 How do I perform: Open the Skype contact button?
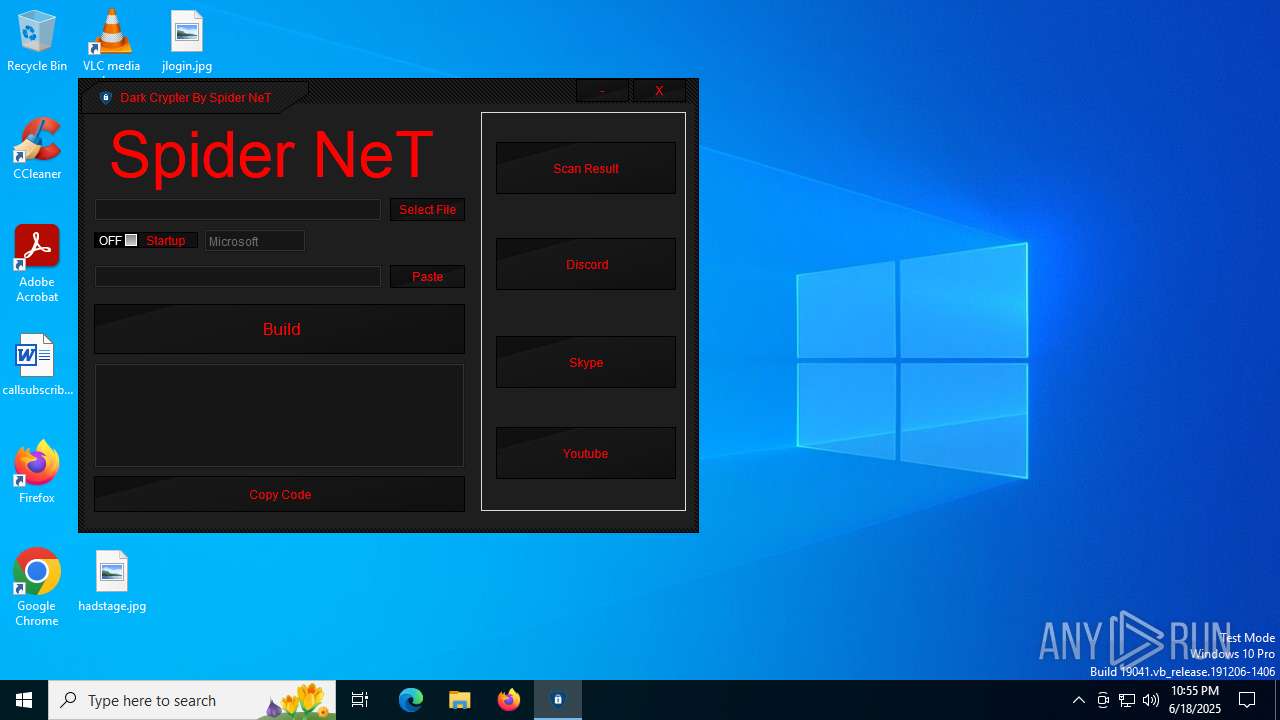pos(586,362)
